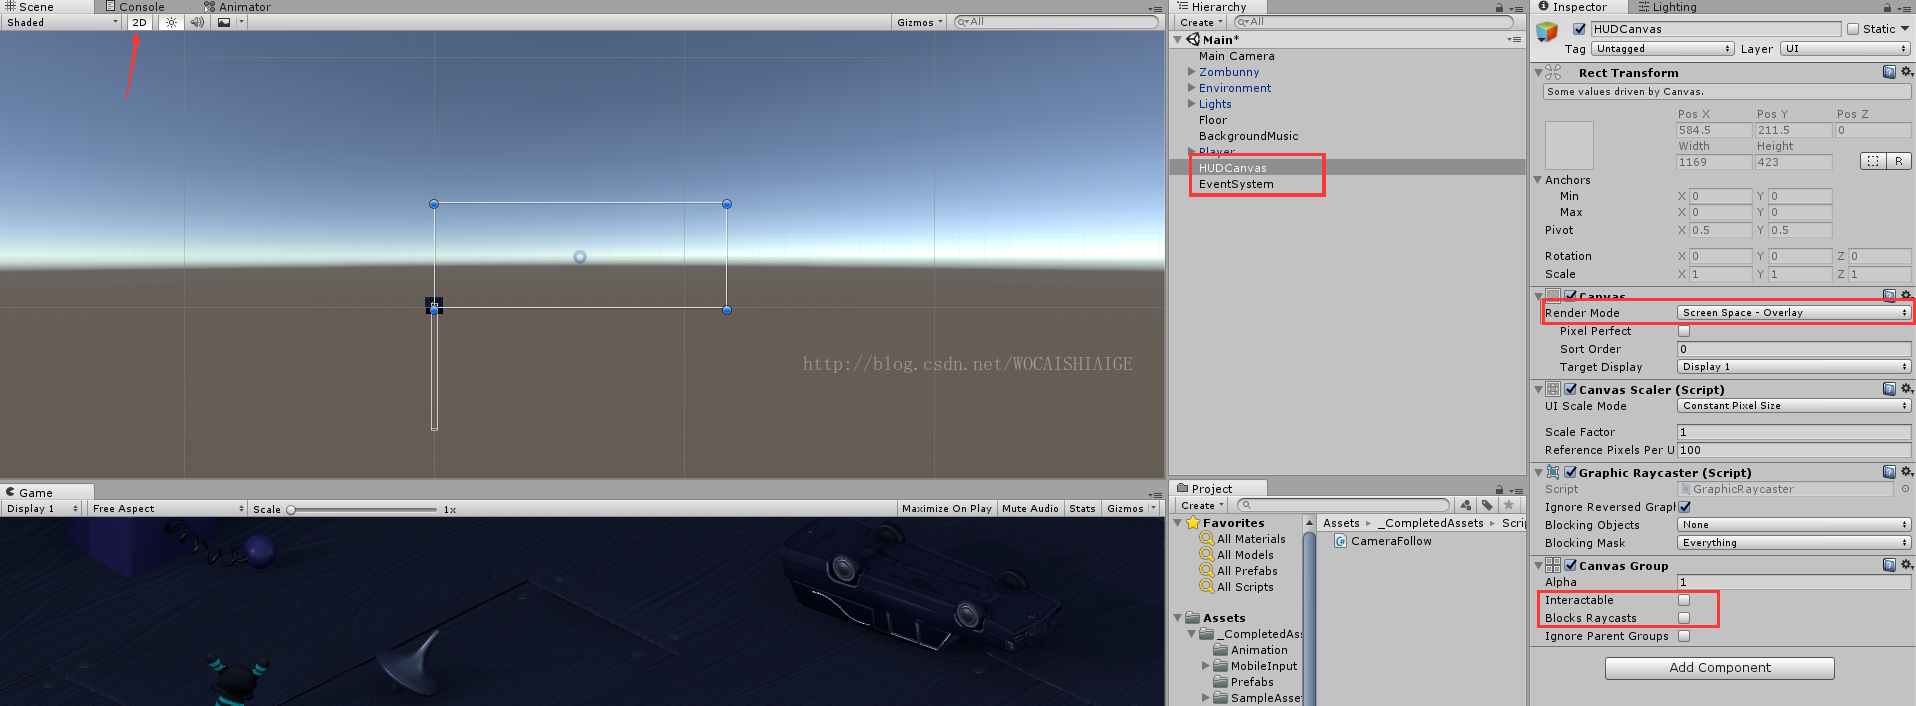The image size is (1916, 706).
Task: Open the Hierarchy Create dropdown
Action: [1201, 22]
